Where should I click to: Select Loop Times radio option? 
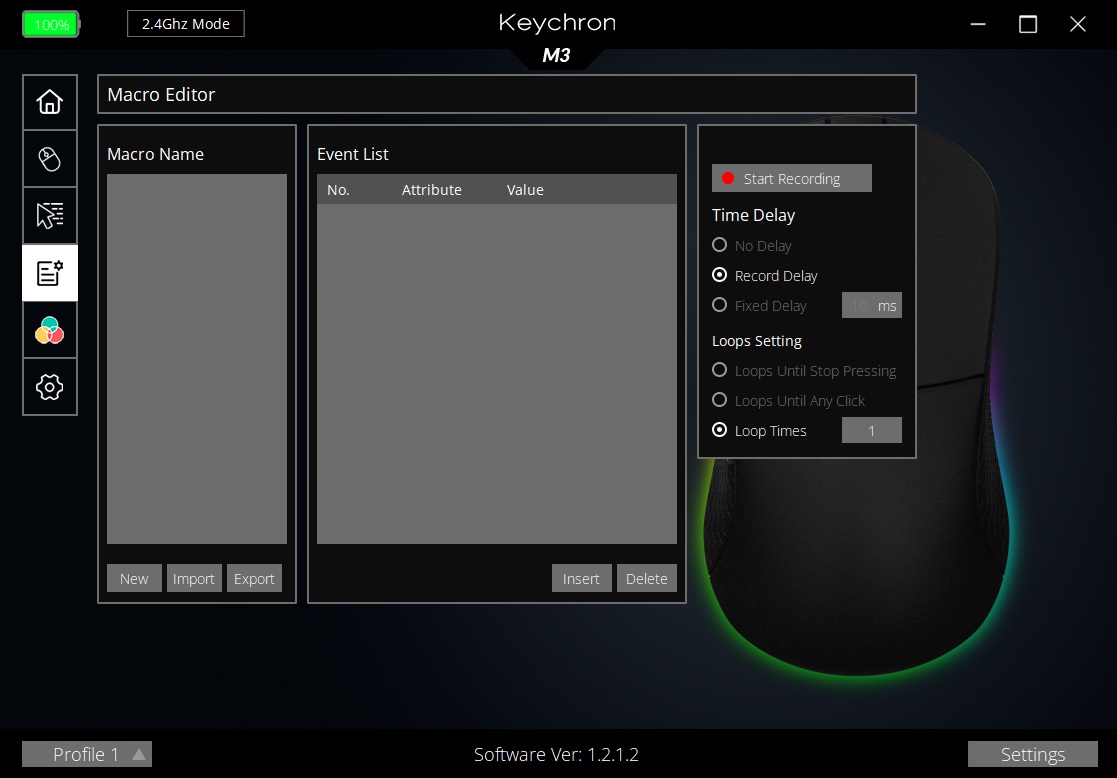click(x=719, y=430)
